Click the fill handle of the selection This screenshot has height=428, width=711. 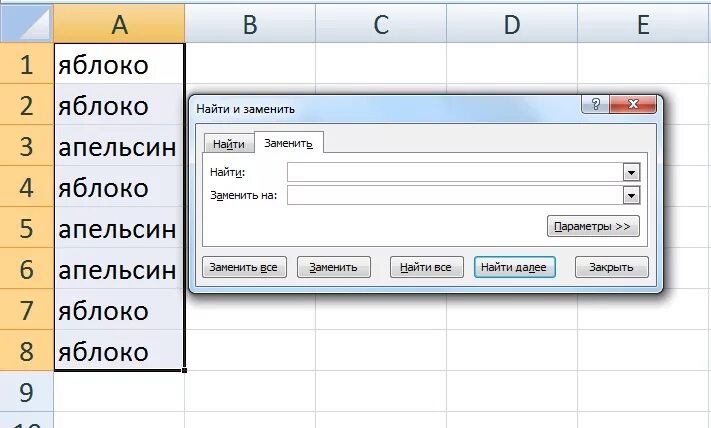click(x=184, y=370)
